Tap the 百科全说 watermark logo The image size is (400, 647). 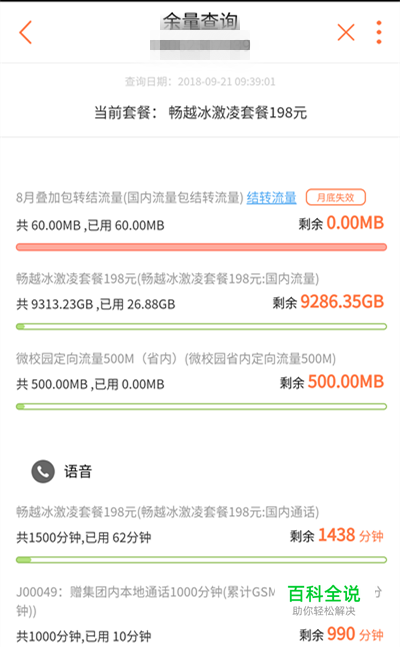click(324, 599)
